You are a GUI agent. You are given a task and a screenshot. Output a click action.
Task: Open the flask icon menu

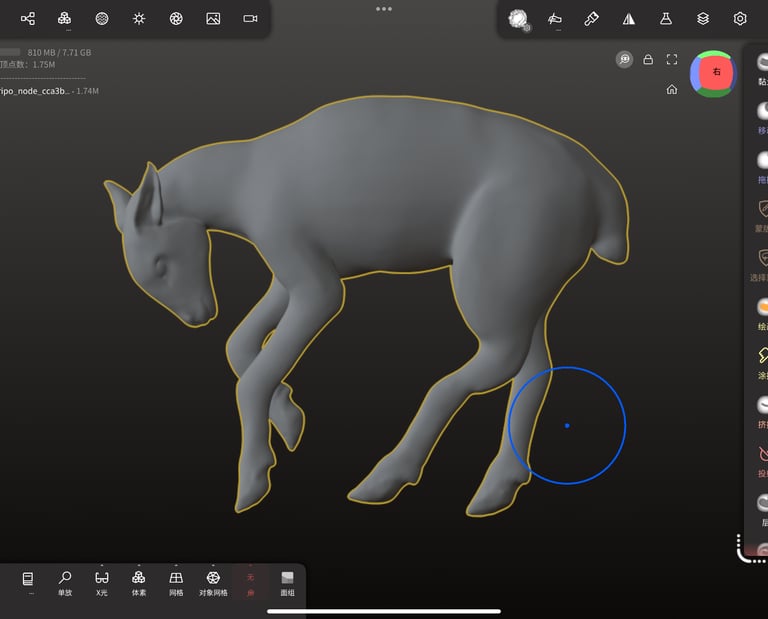pos(666,19)
